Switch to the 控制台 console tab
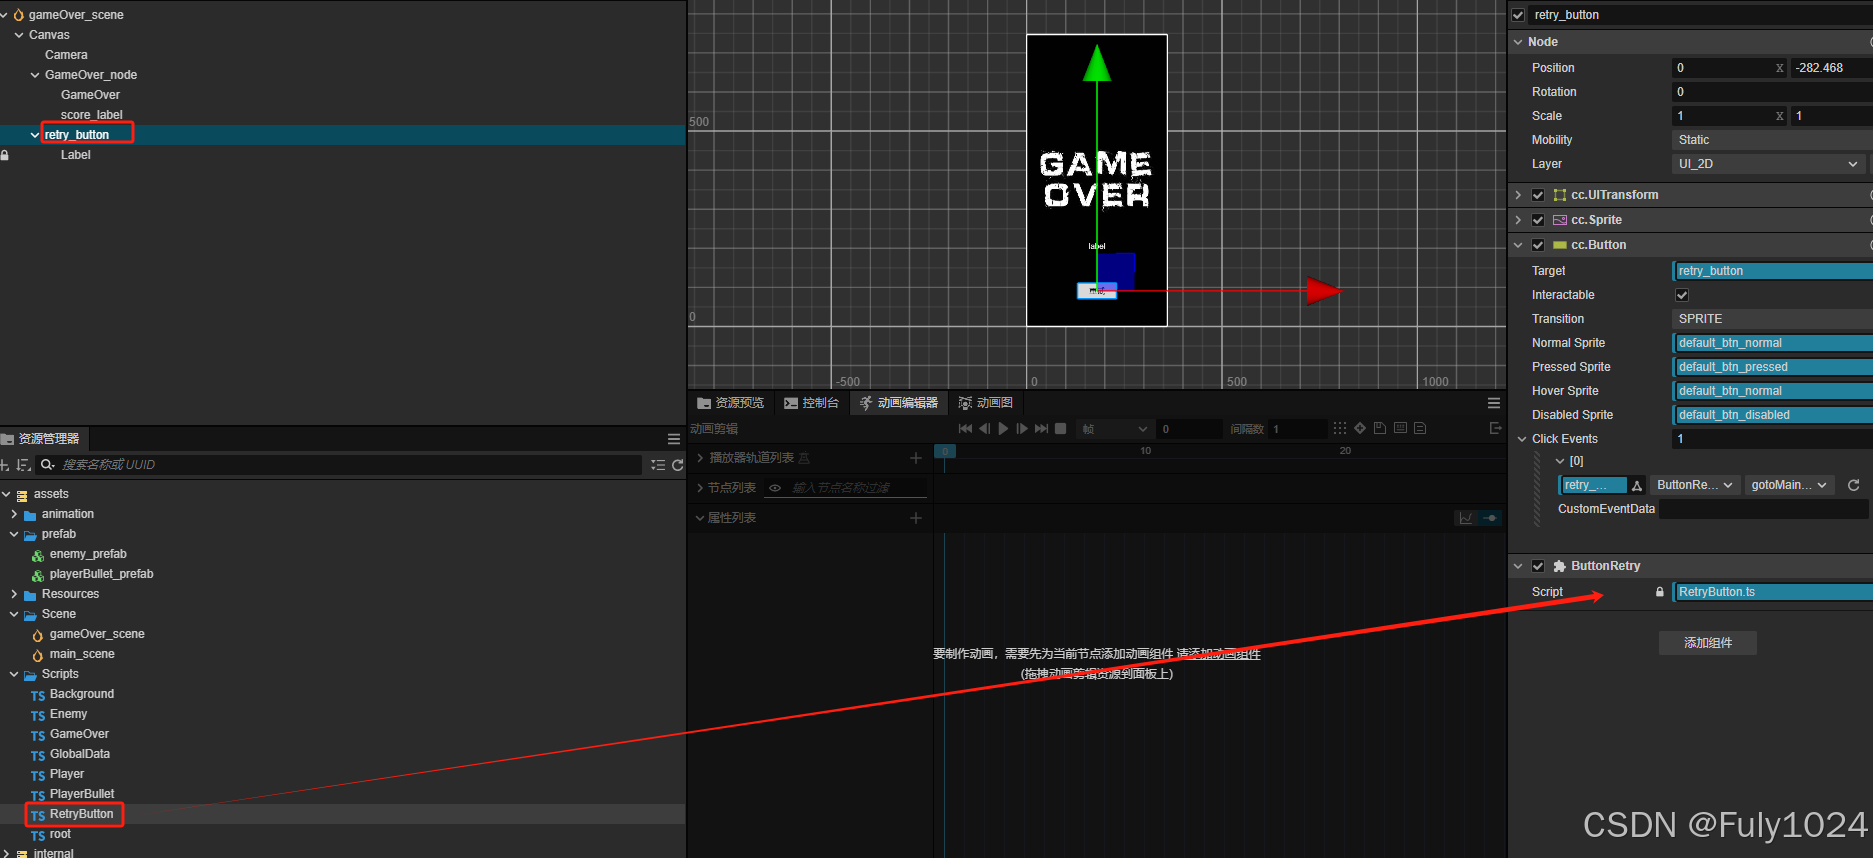Viewport: 1873px width, 858px height. (811, 403)
